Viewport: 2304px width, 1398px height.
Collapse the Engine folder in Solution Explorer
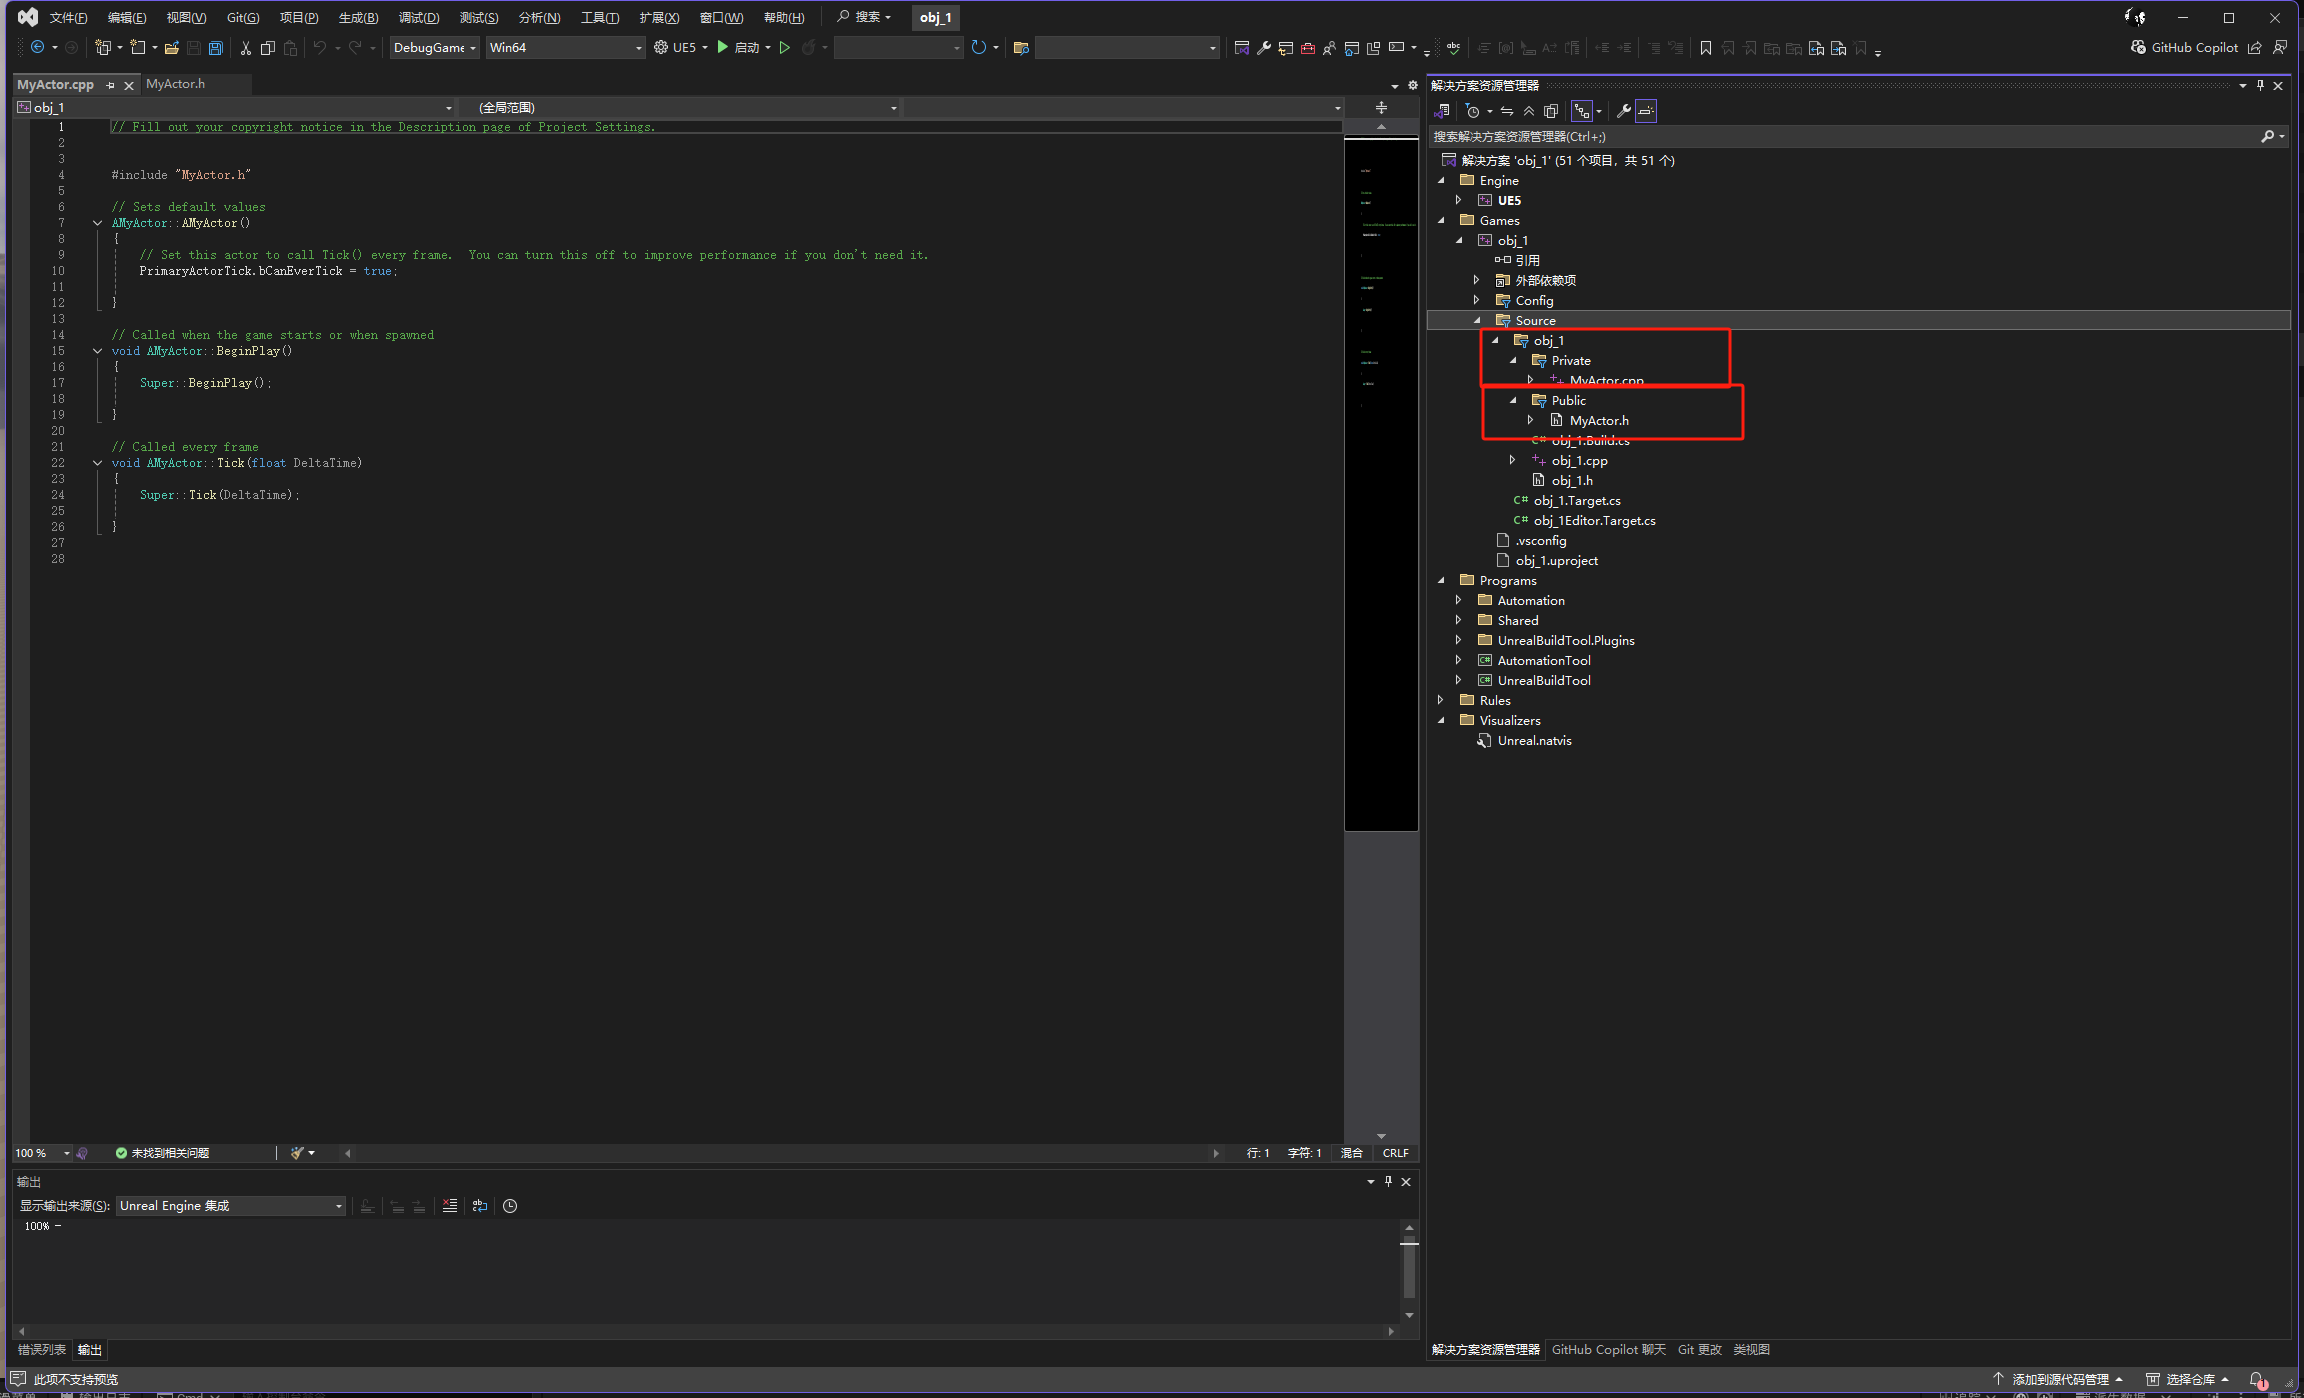pos(1441,181)
